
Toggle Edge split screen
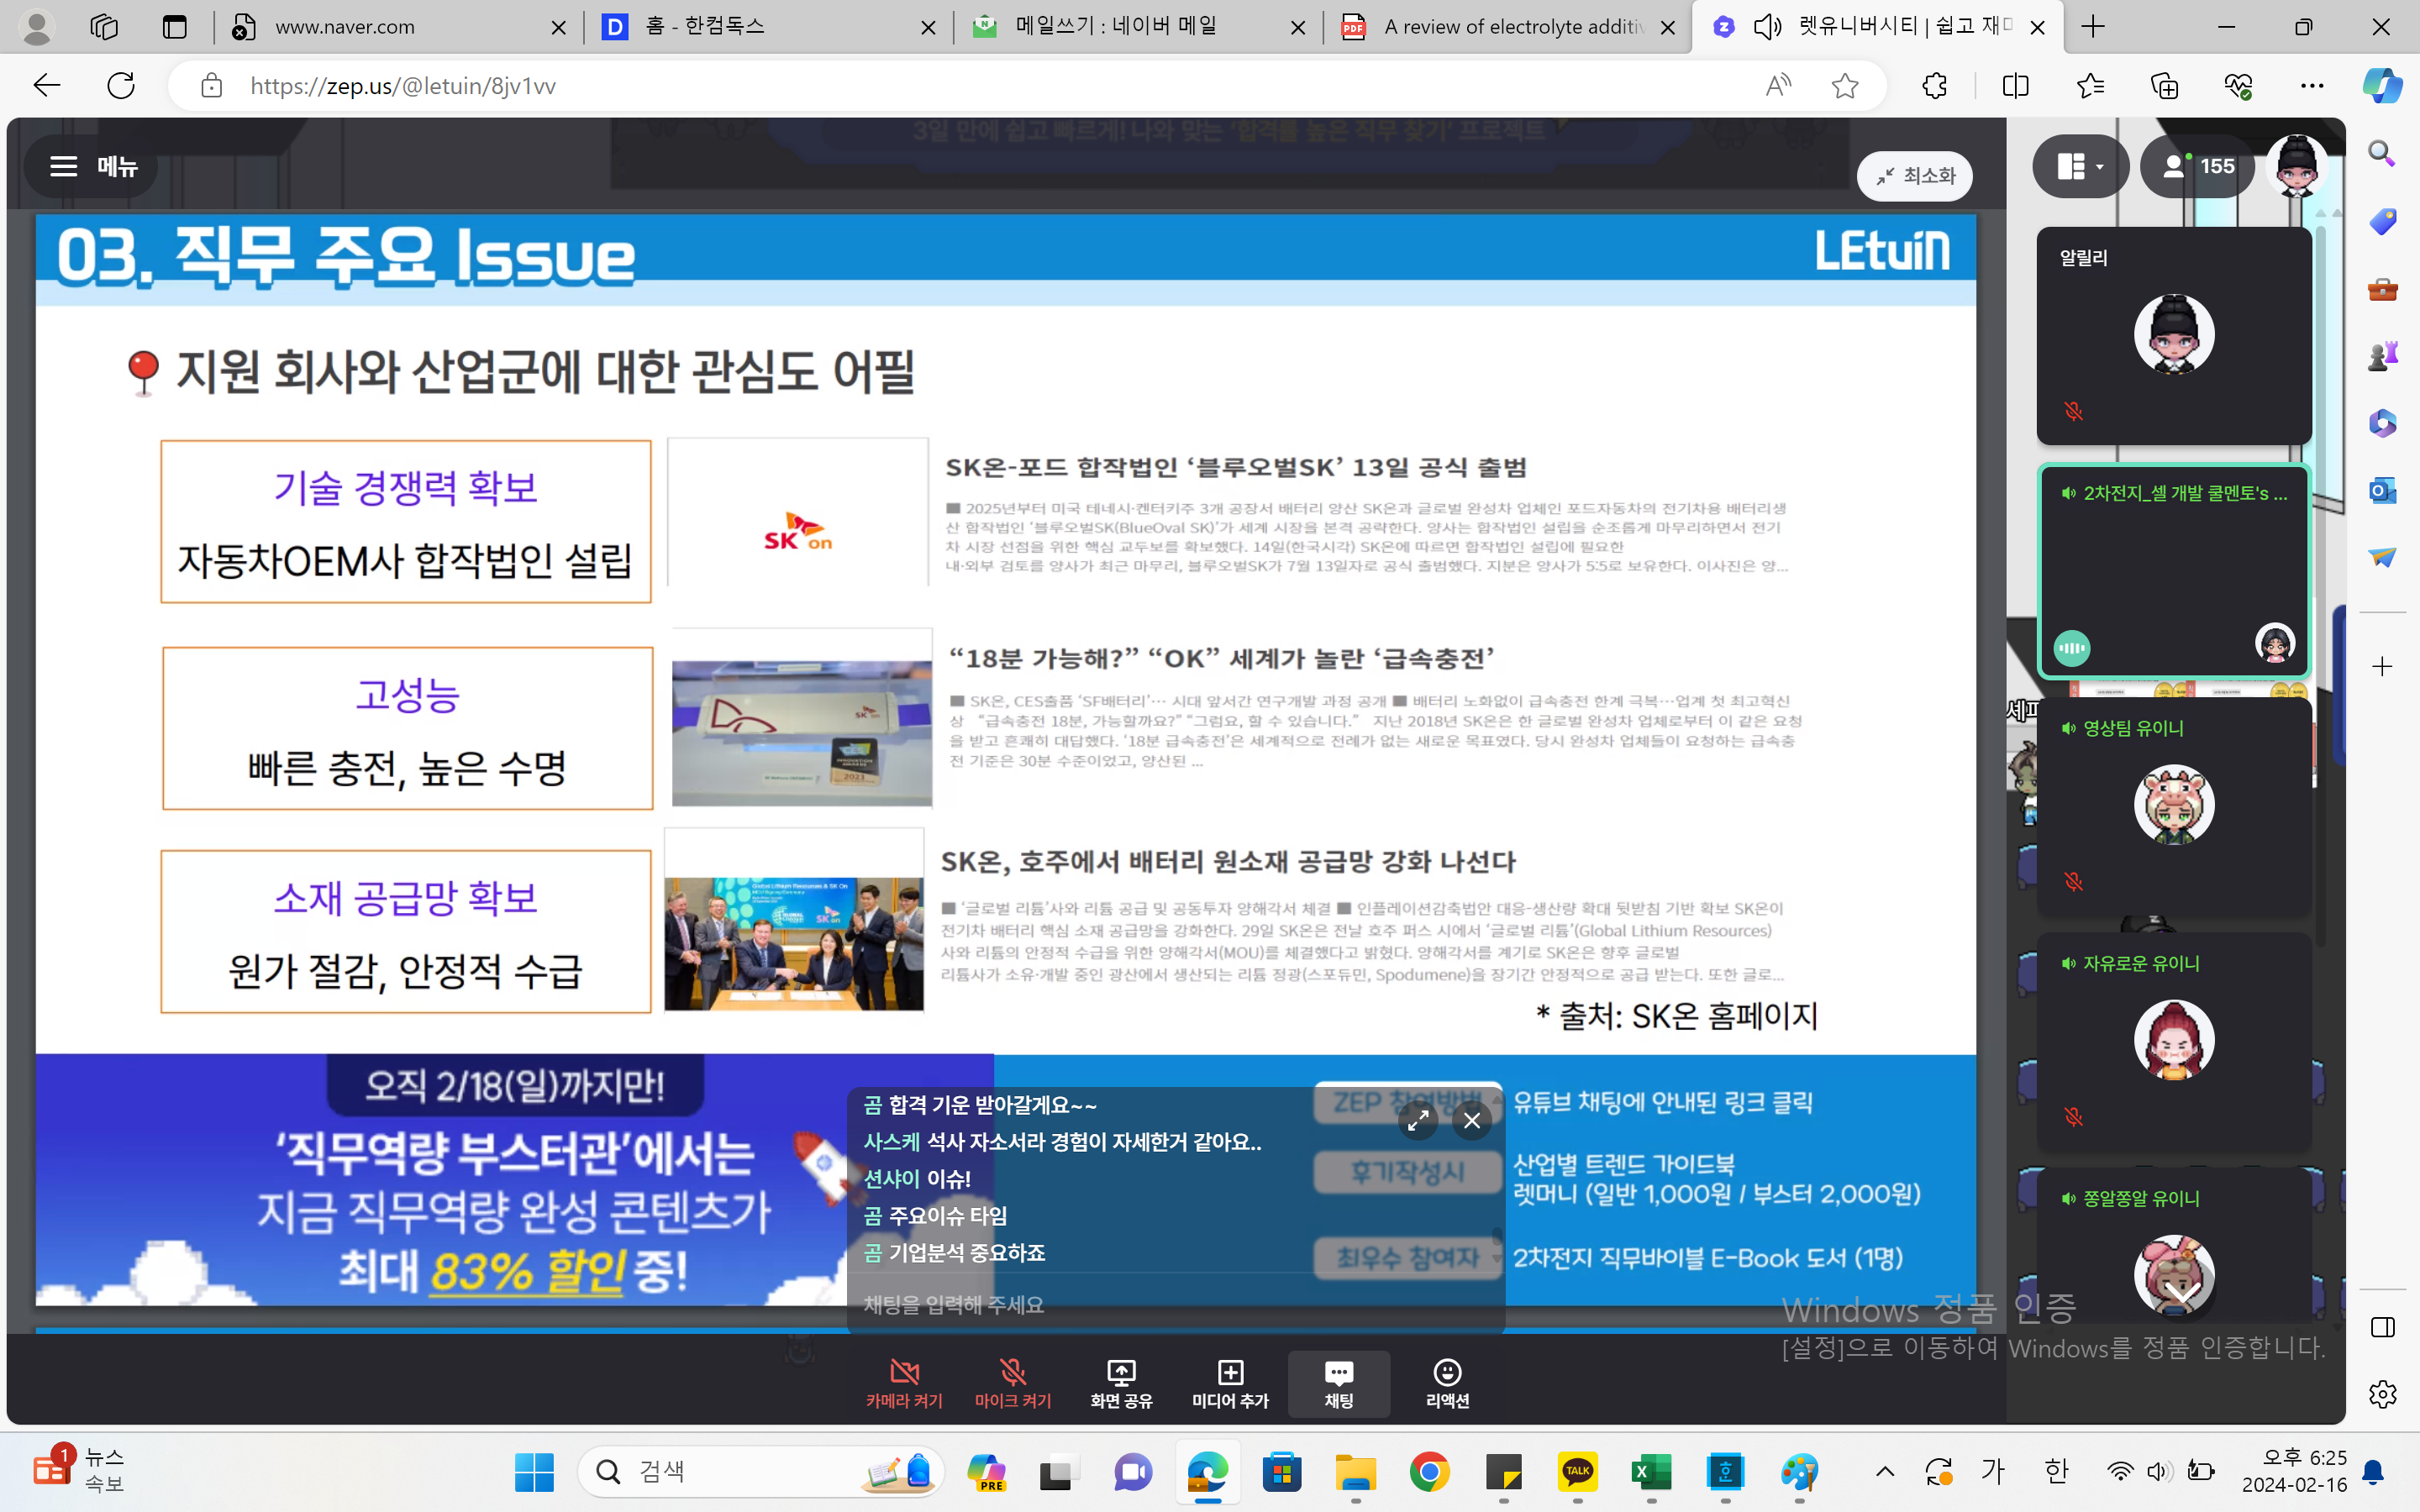click(2016, 86)
